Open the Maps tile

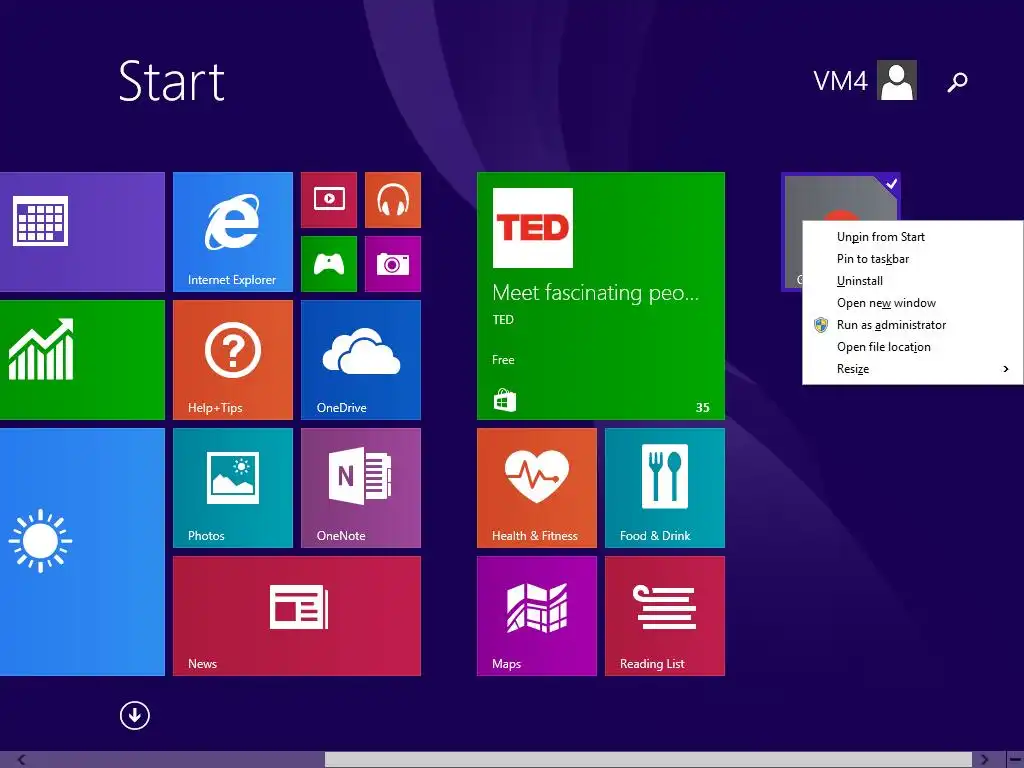point(537,616)
